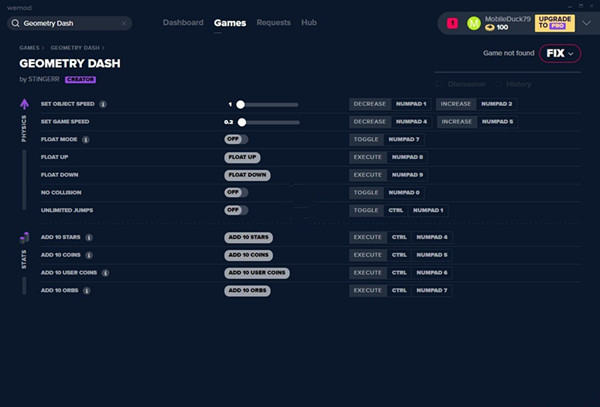Screen dimensions: 600x407
Task: Click Upgrade to Pro button
Action: point(554,23)
